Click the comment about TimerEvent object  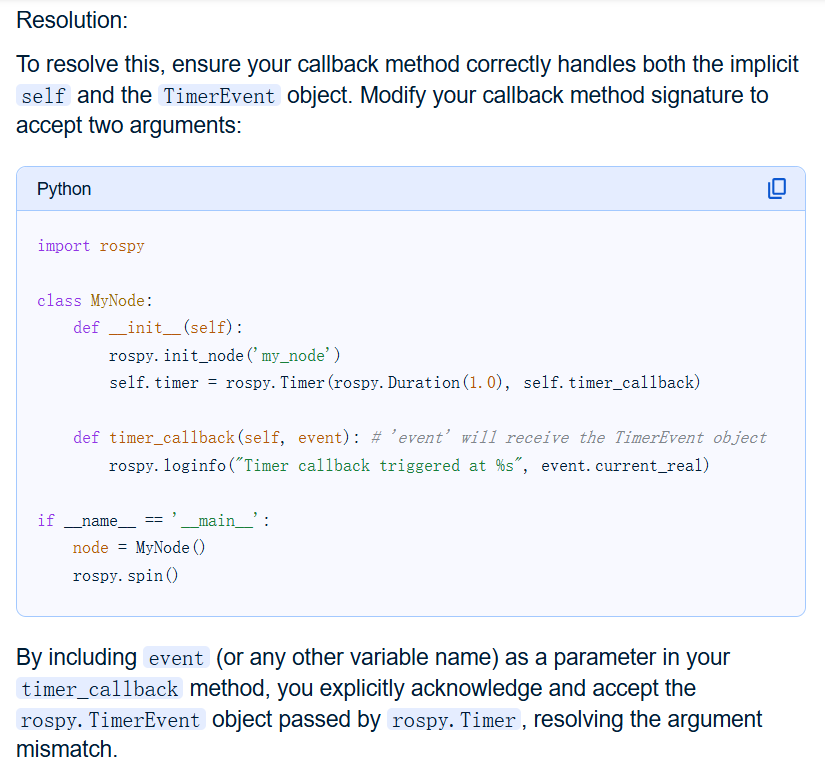569,438
